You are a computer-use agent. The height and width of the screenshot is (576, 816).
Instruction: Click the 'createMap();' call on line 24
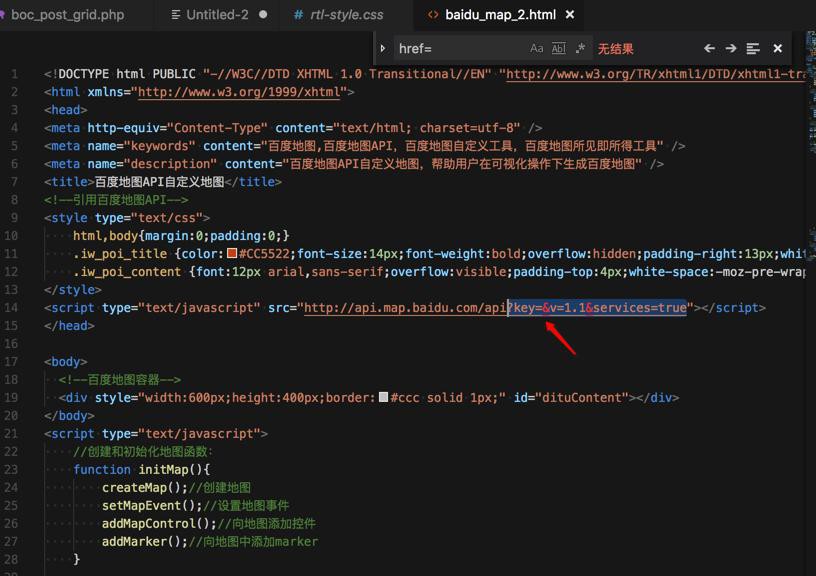[145, 488]
